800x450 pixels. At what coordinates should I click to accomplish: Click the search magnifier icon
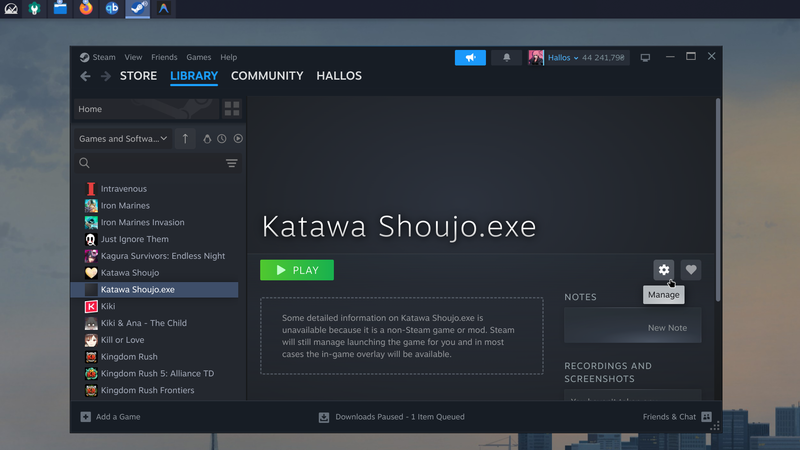(x=84, y=163)
